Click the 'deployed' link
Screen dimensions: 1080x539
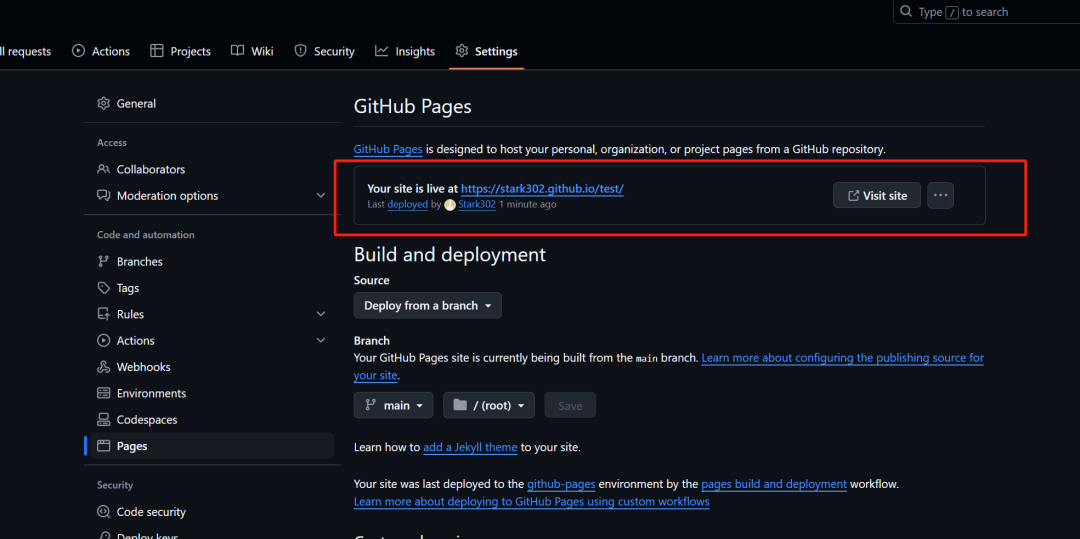[408, 204]
